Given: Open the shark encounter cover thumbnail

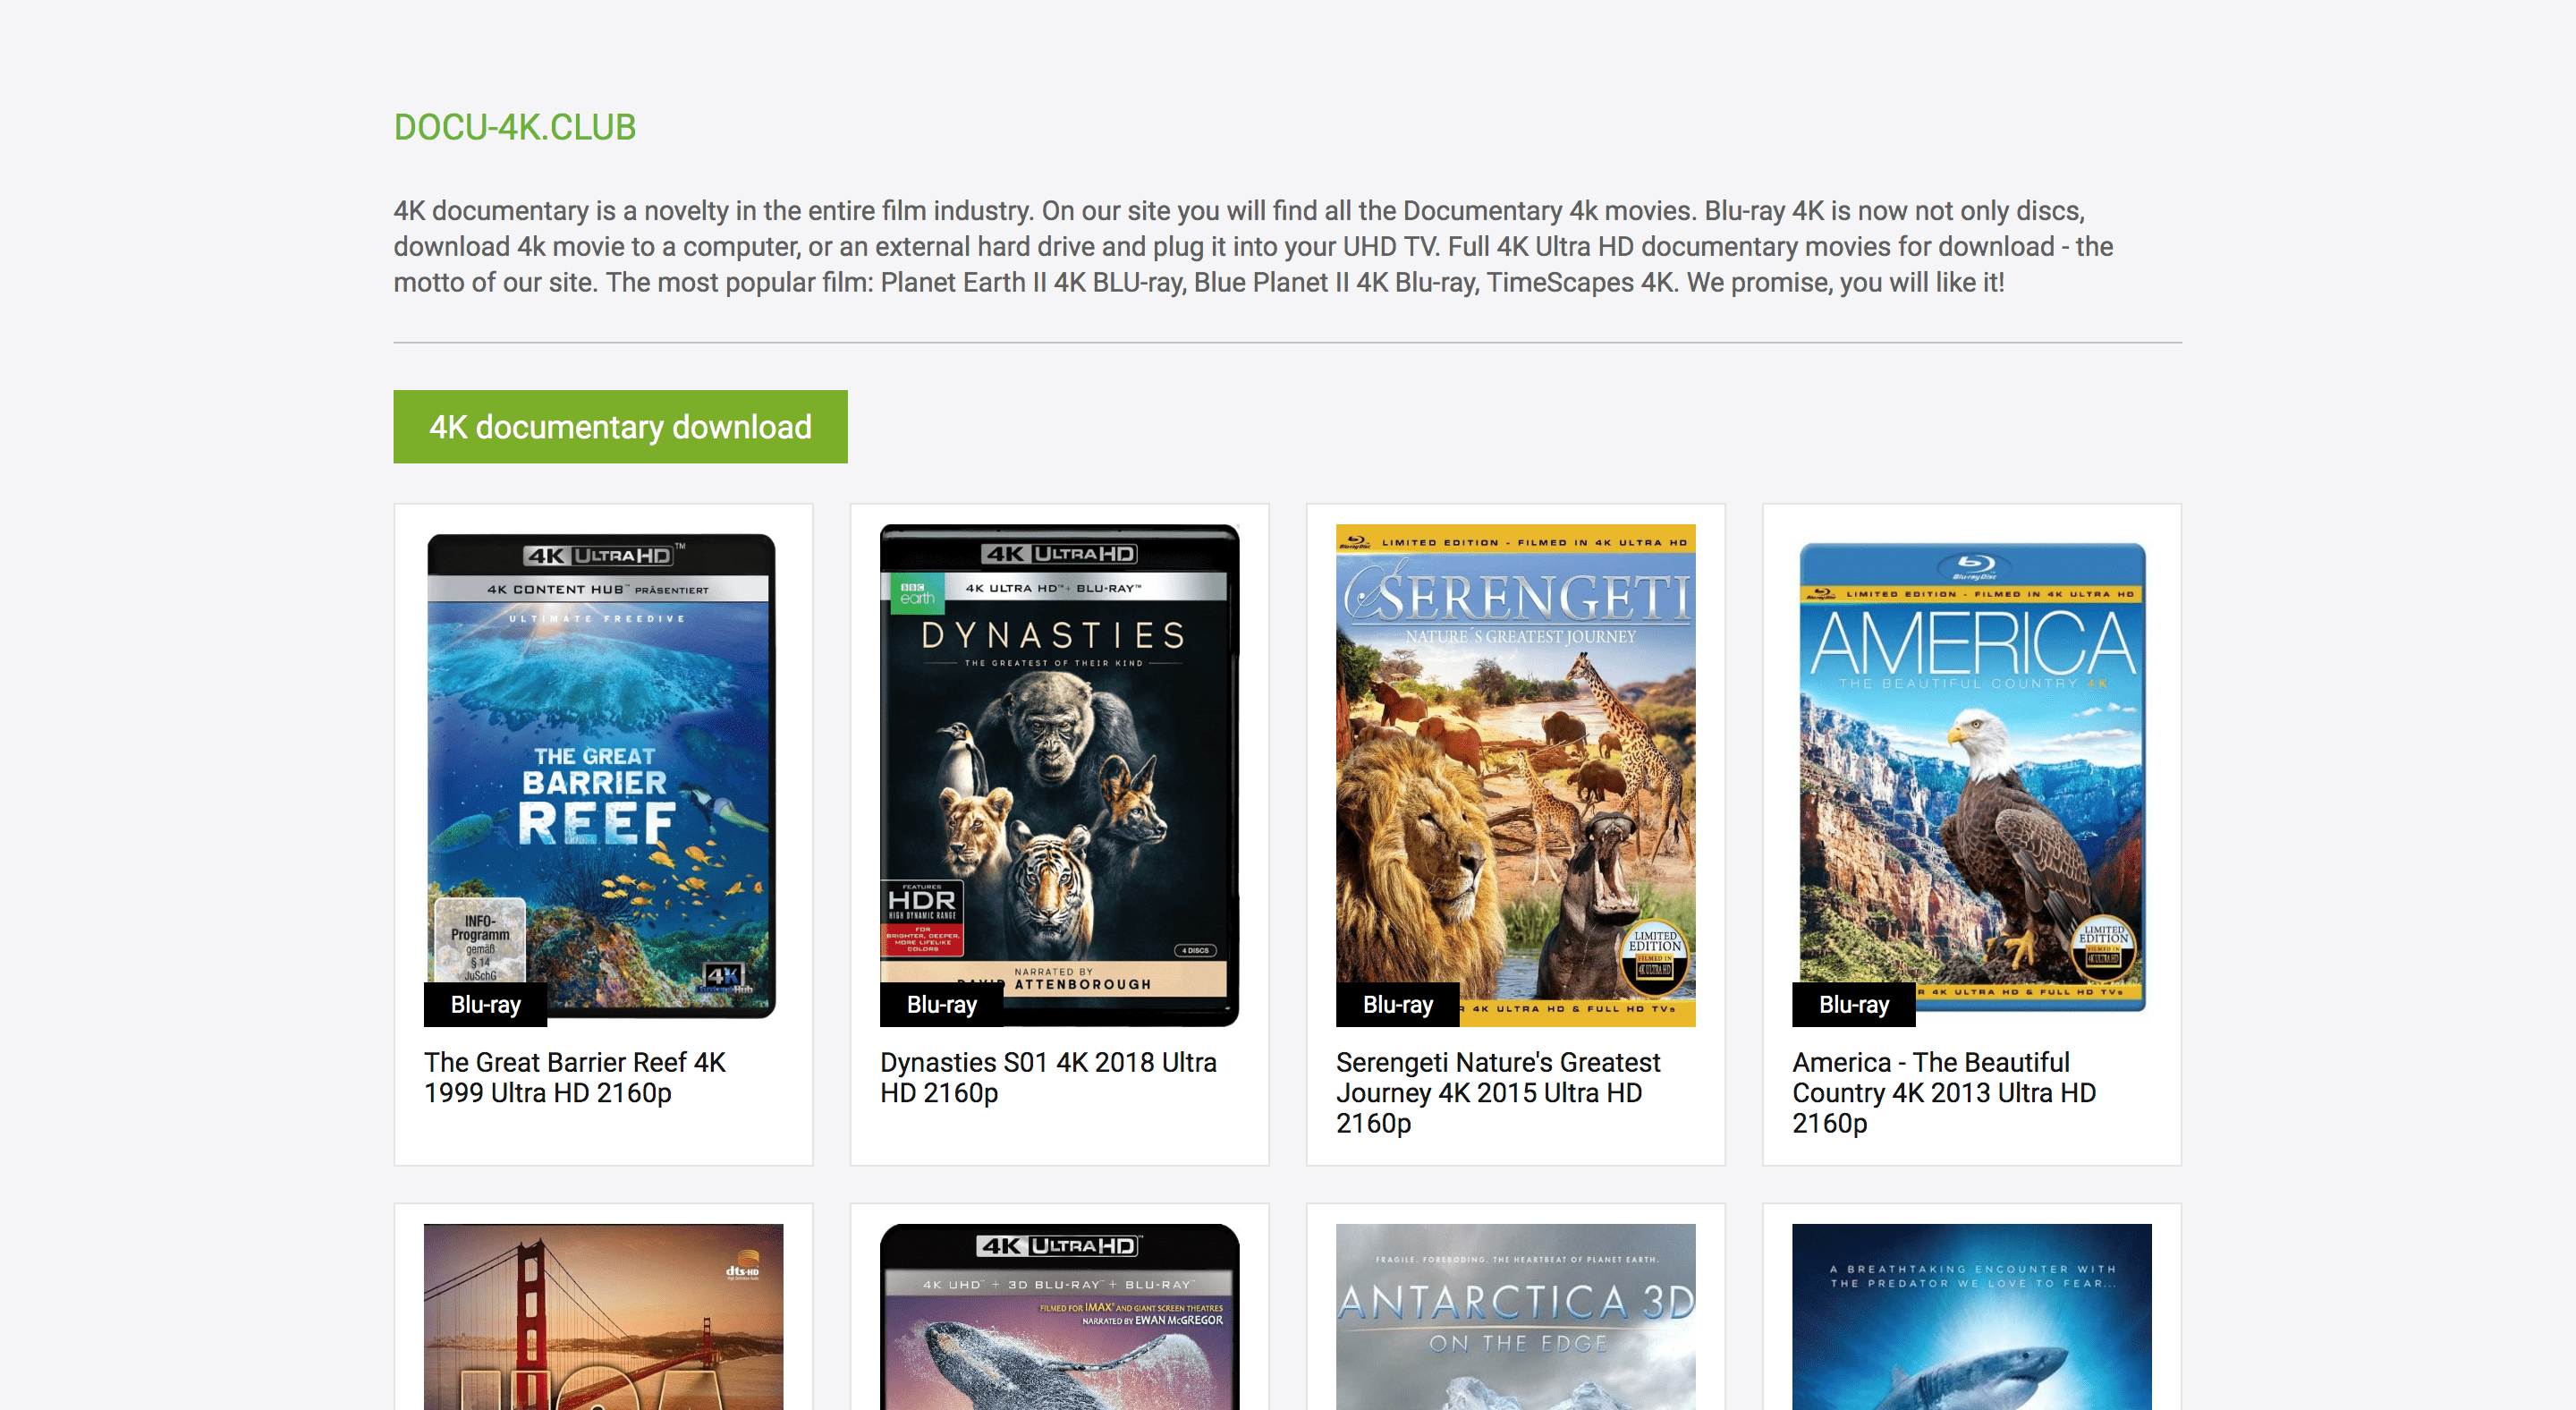Looking at the screenshot, I should pyautogui.click(x=1971, y=1317).
